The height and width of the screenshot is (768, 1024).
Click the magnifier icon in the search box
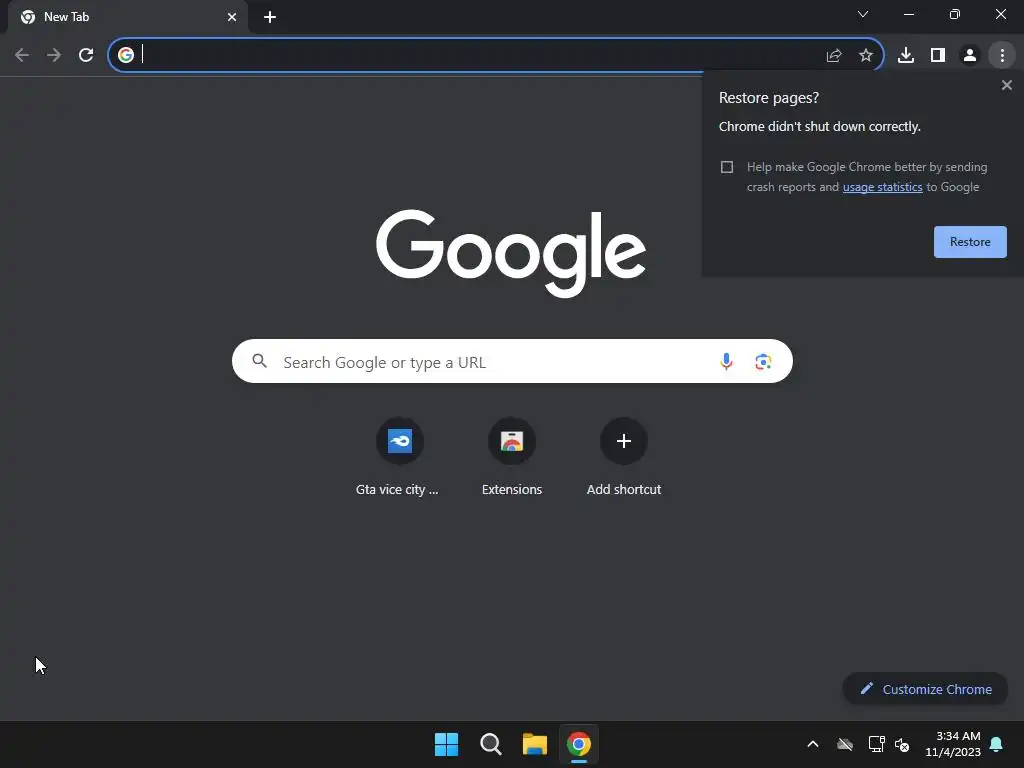point(259,360)
